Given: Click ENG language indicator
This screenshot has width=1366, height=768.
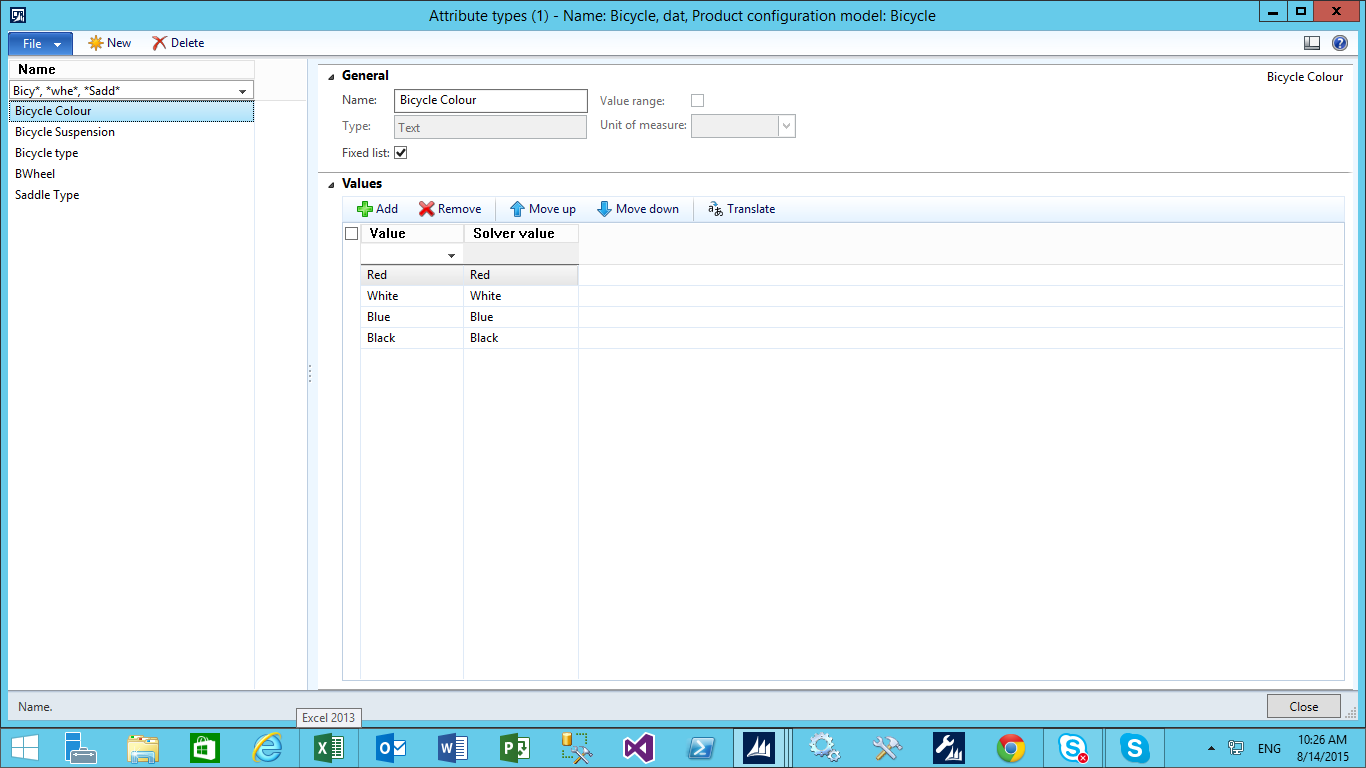Looking at the screenshot, I should coord(1269,748).
